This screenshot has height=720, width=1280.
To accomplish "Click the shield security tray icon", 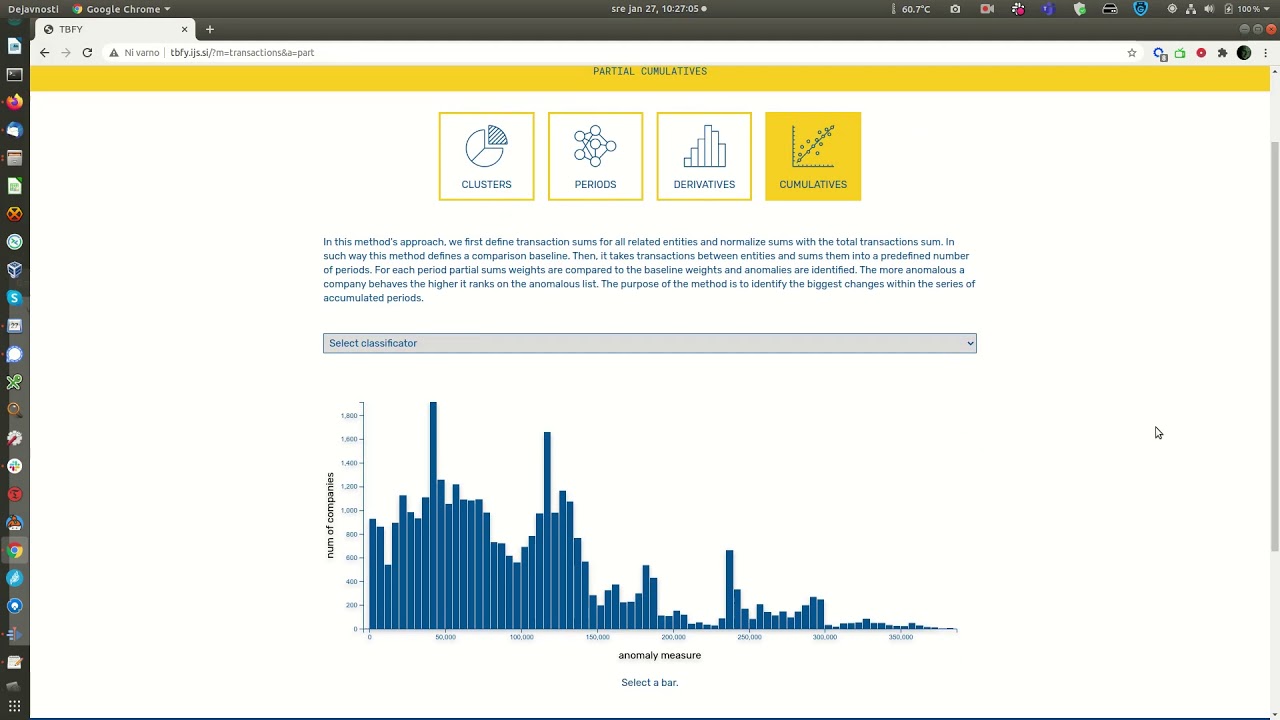I will click(x=1080, y=9).
